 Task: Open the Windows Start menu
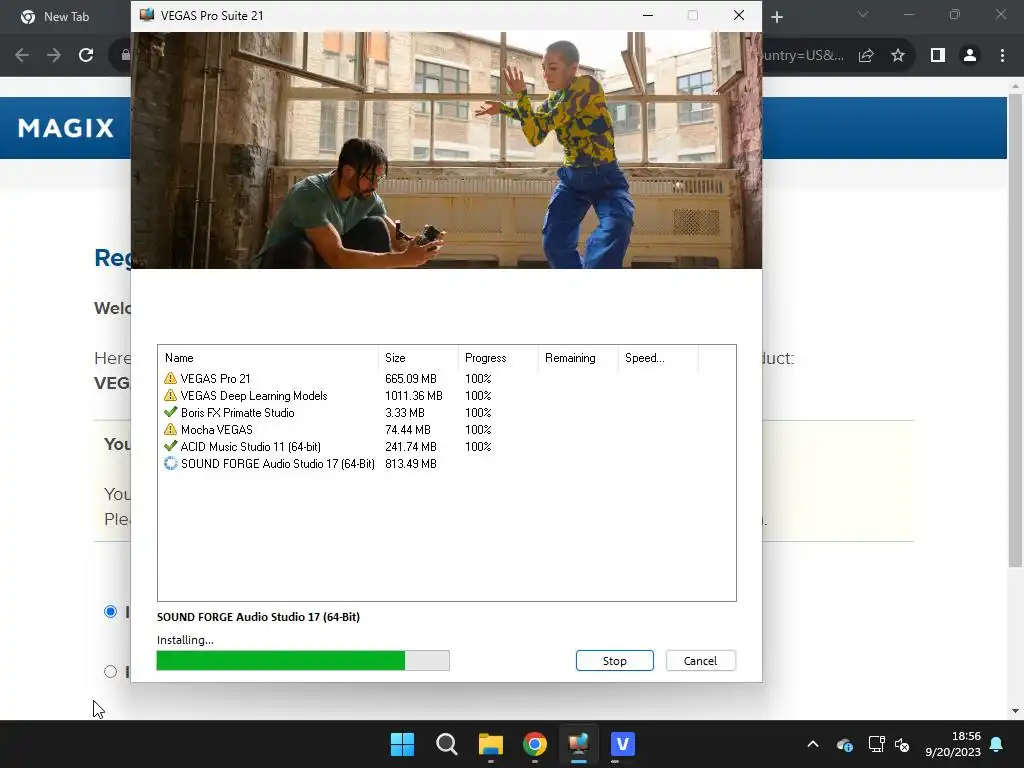[402, 744]
